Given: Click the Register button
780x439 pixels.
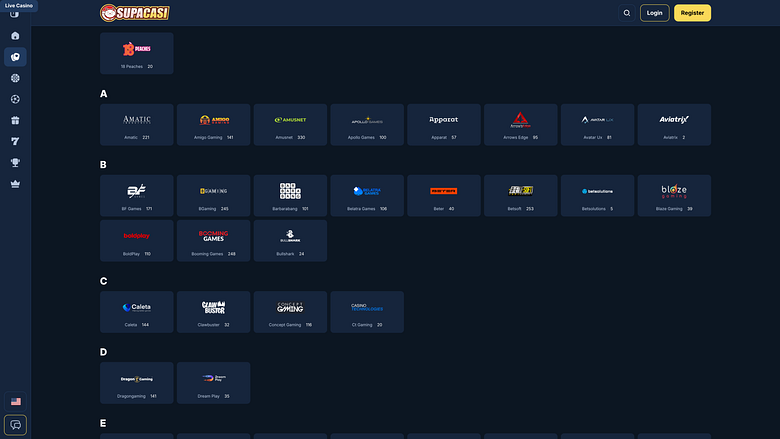Looking at the screenshot, I should [x=692, y=13].
